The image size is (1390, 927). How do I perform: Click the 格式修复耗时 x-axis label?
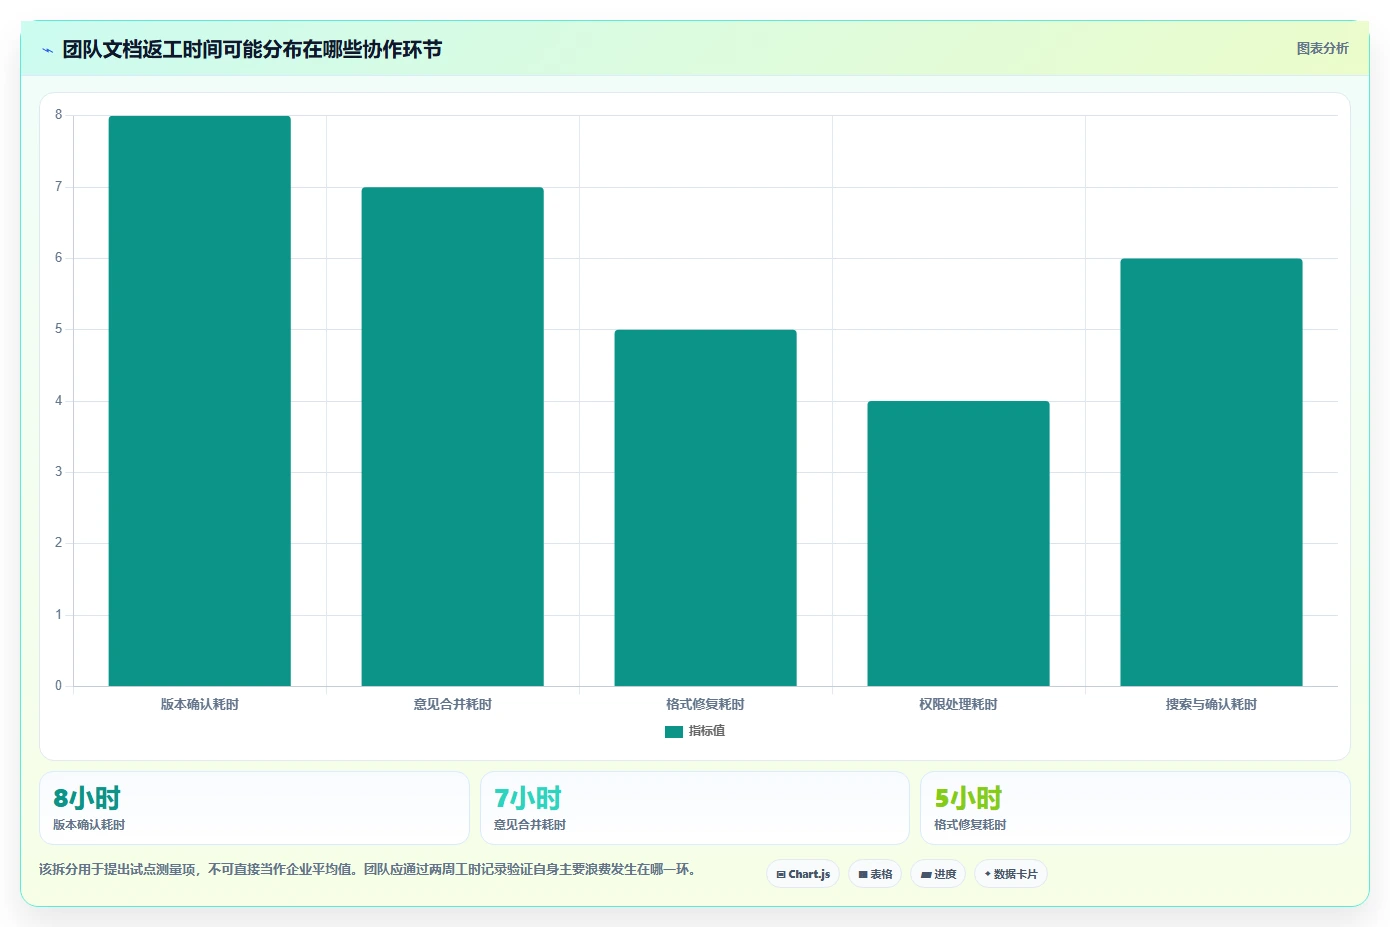(706, 704)
